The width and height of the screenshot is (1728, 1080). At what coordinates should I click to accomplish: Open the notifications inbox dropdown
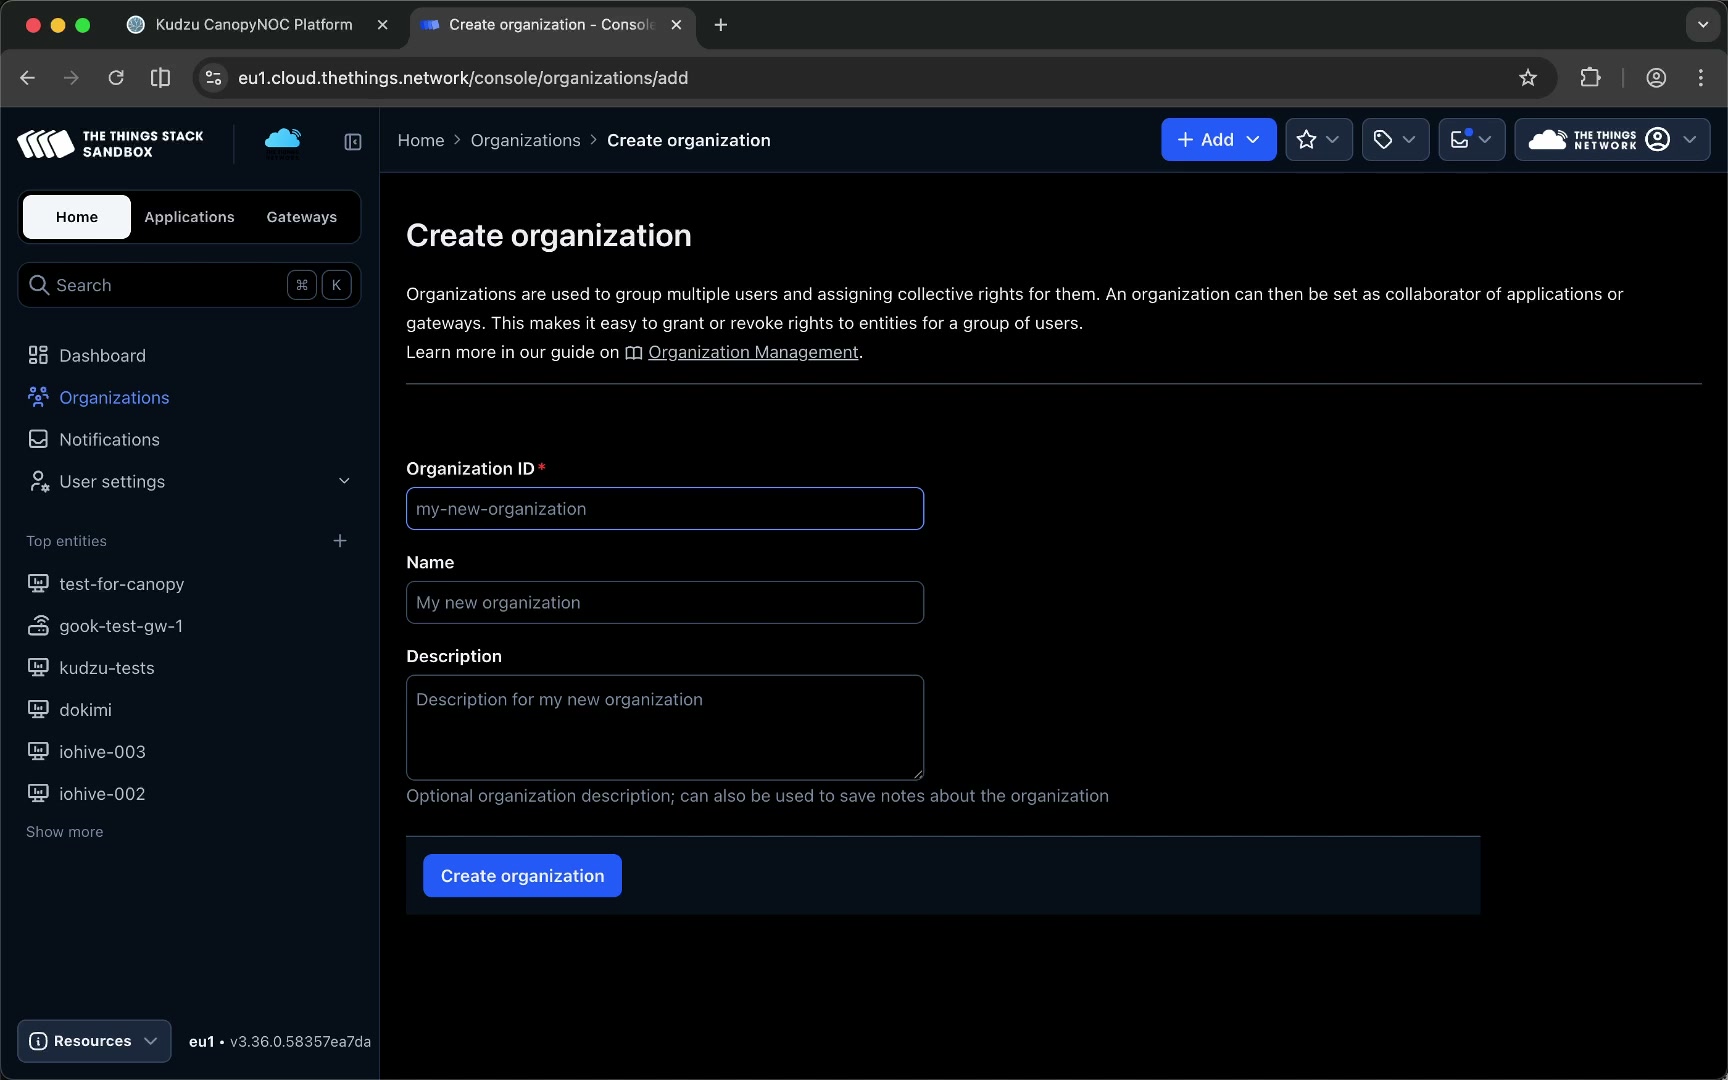(x=1471, y=140)
